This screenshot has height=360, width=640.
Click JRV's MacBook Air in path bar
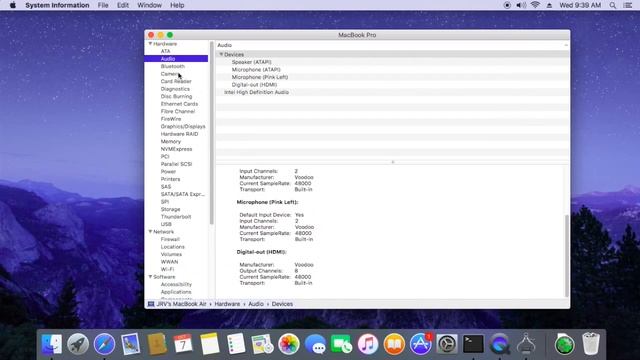pyautogui.click(x=181, y=304)
